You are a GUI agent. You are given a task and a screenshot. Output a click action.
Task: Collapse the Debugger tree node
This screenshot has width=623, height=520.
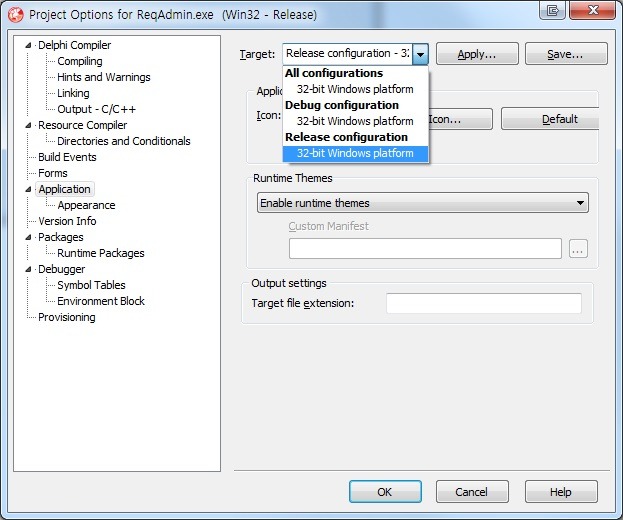point(30,270)
